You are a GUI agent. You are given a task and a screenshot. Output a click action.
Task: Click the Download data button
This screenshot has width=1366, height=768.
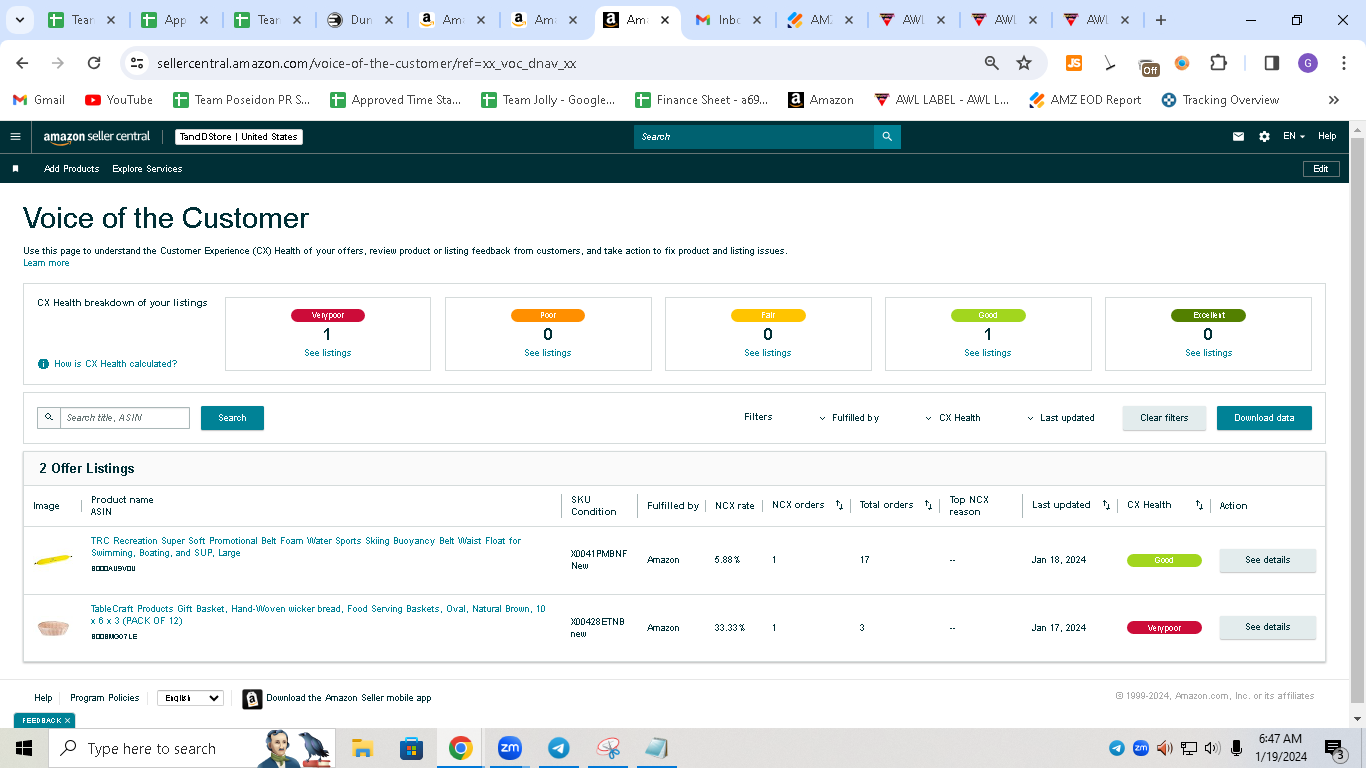1264,418
